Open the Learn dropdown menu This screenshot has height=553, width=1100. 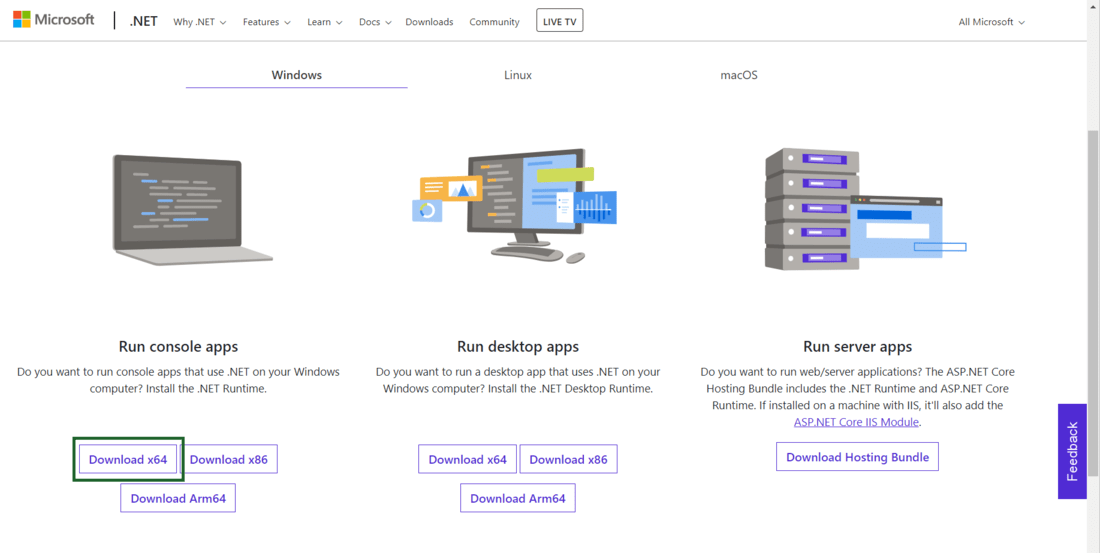tap(325, 22)
